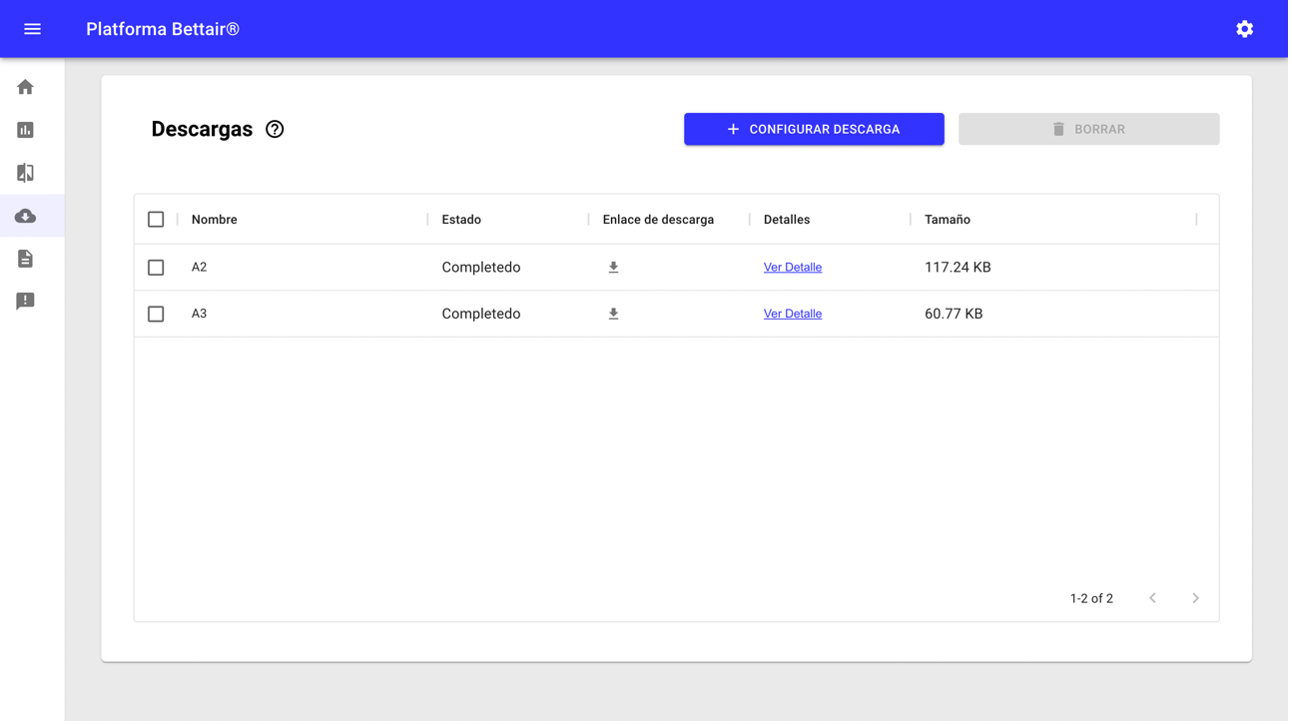The image size is (1292, 724).
Task: Open settings gear in top bar
Action: click(x=1244, y=29)
